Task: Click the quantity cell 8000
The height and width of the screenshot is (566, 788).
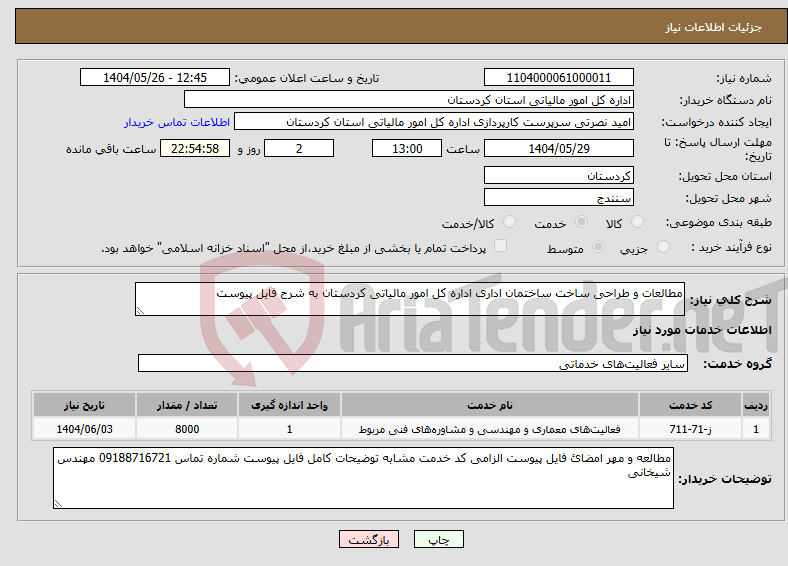Action: [x=187, y=429]
